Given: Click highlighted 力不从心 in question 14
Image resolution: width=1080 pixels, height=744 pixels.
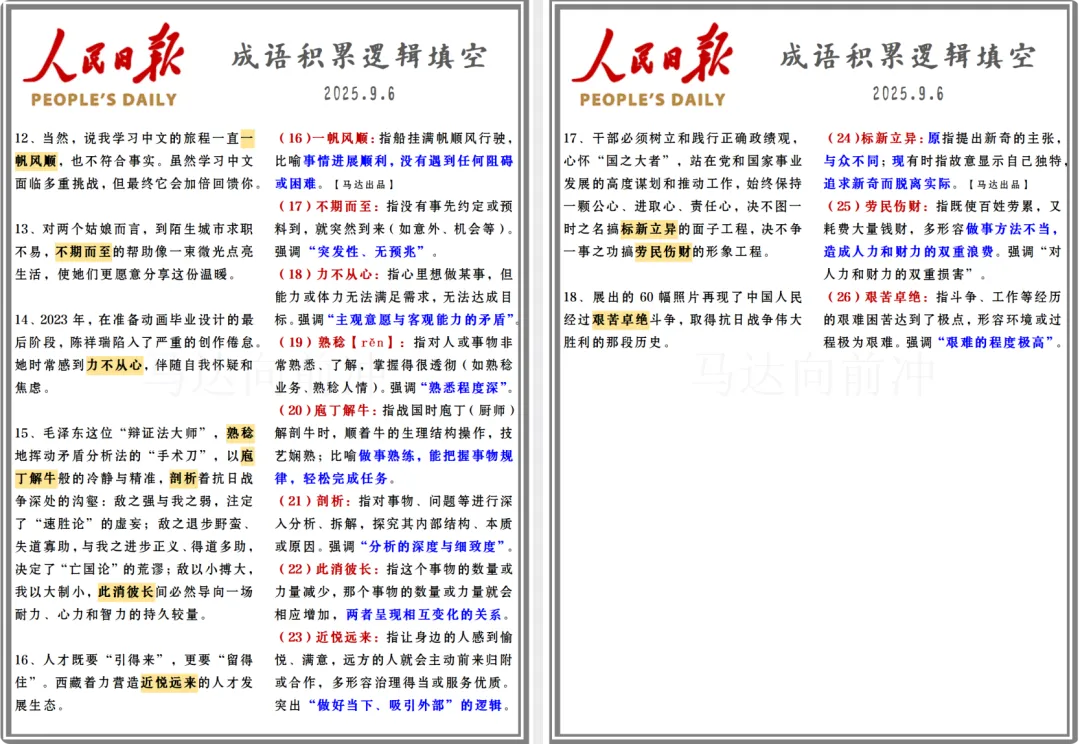Looking at the screenshot, I should pyautogui.click(x=114, y=366).
